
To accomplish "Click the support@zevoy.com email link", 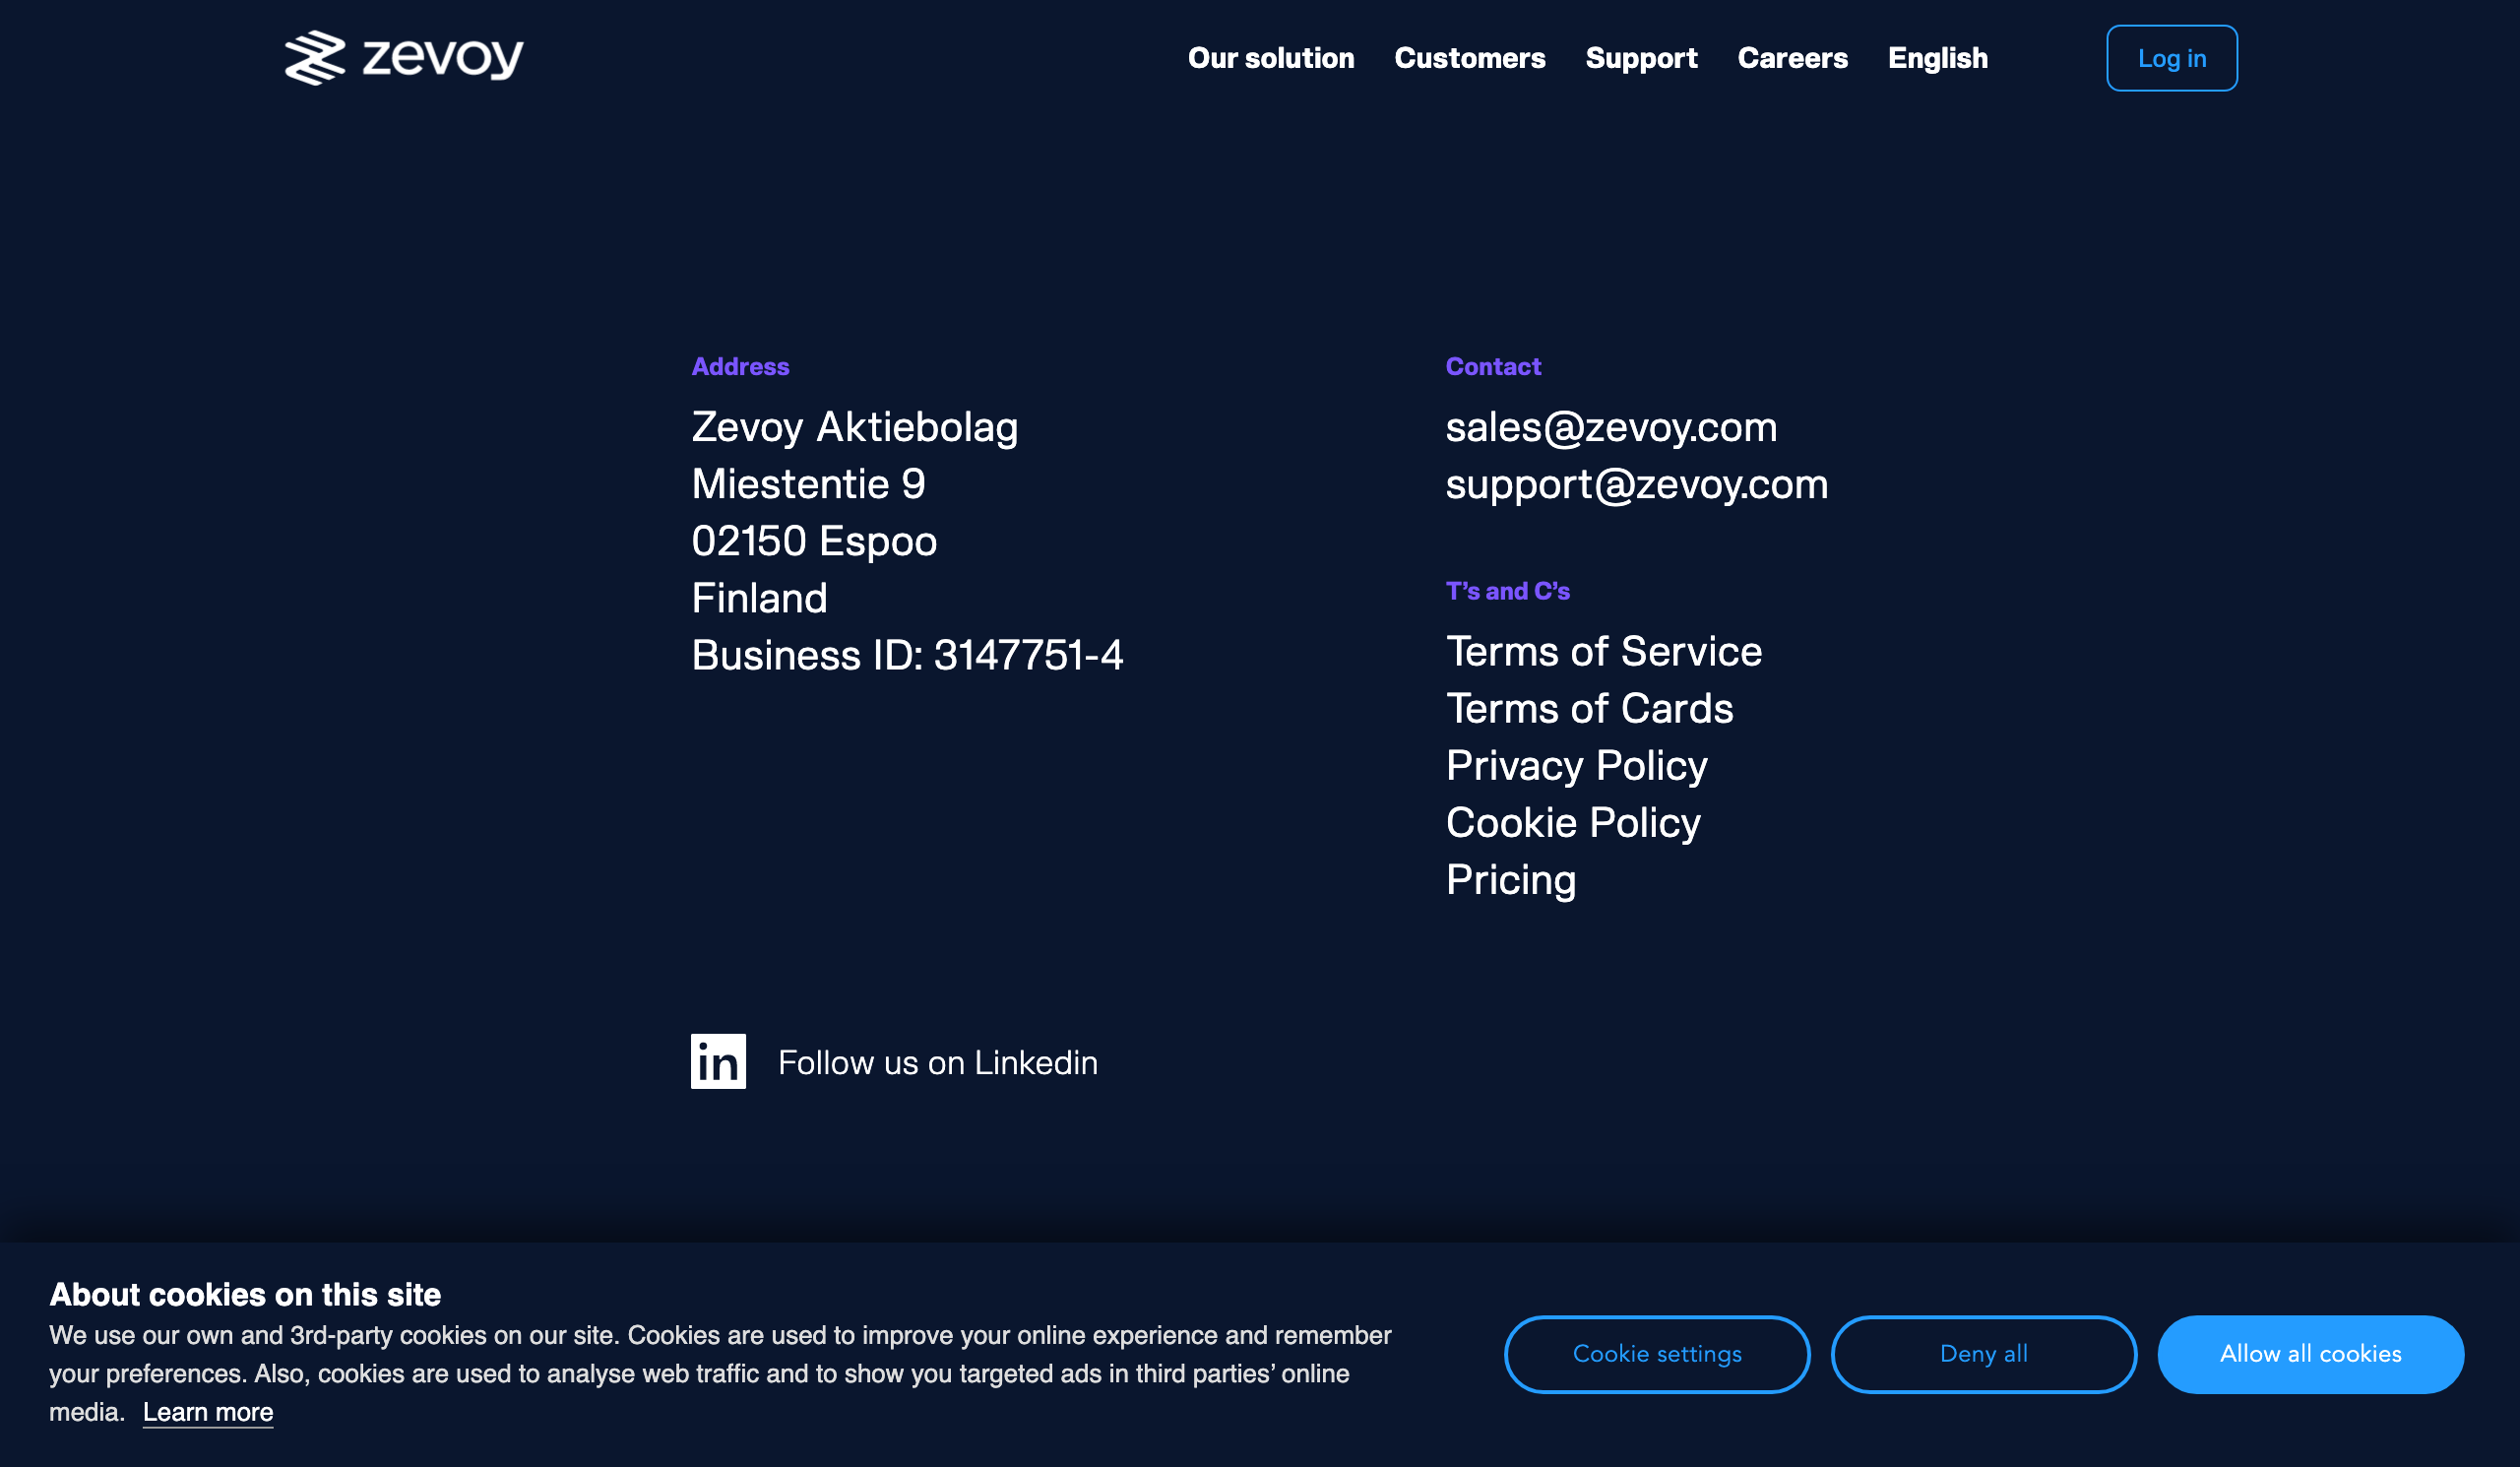I will (1636, 484).
